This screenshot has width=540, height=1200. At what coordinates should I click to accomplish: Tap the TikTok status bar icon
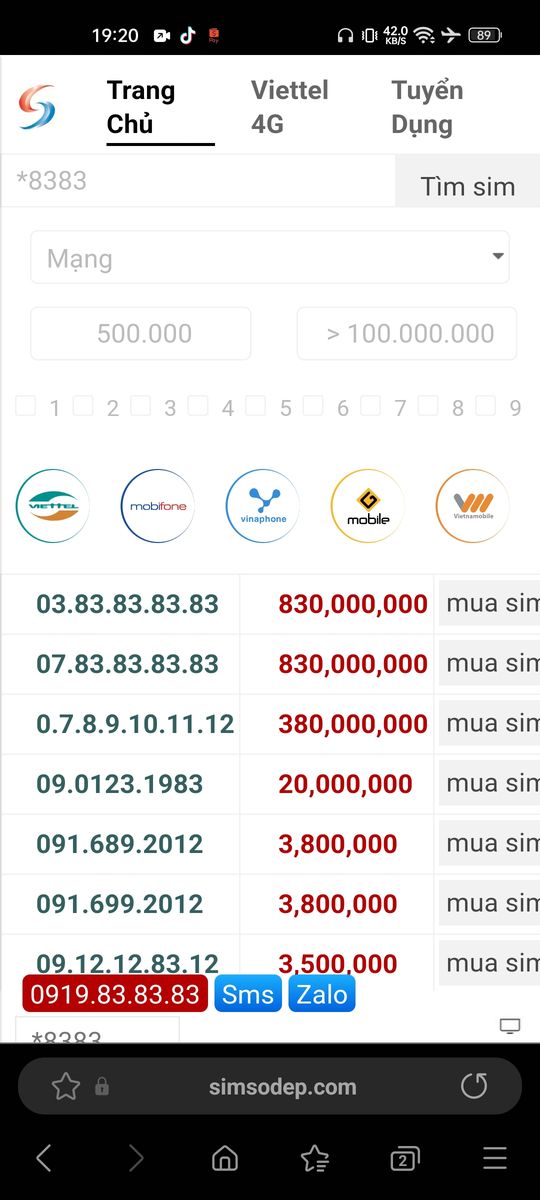188,35
